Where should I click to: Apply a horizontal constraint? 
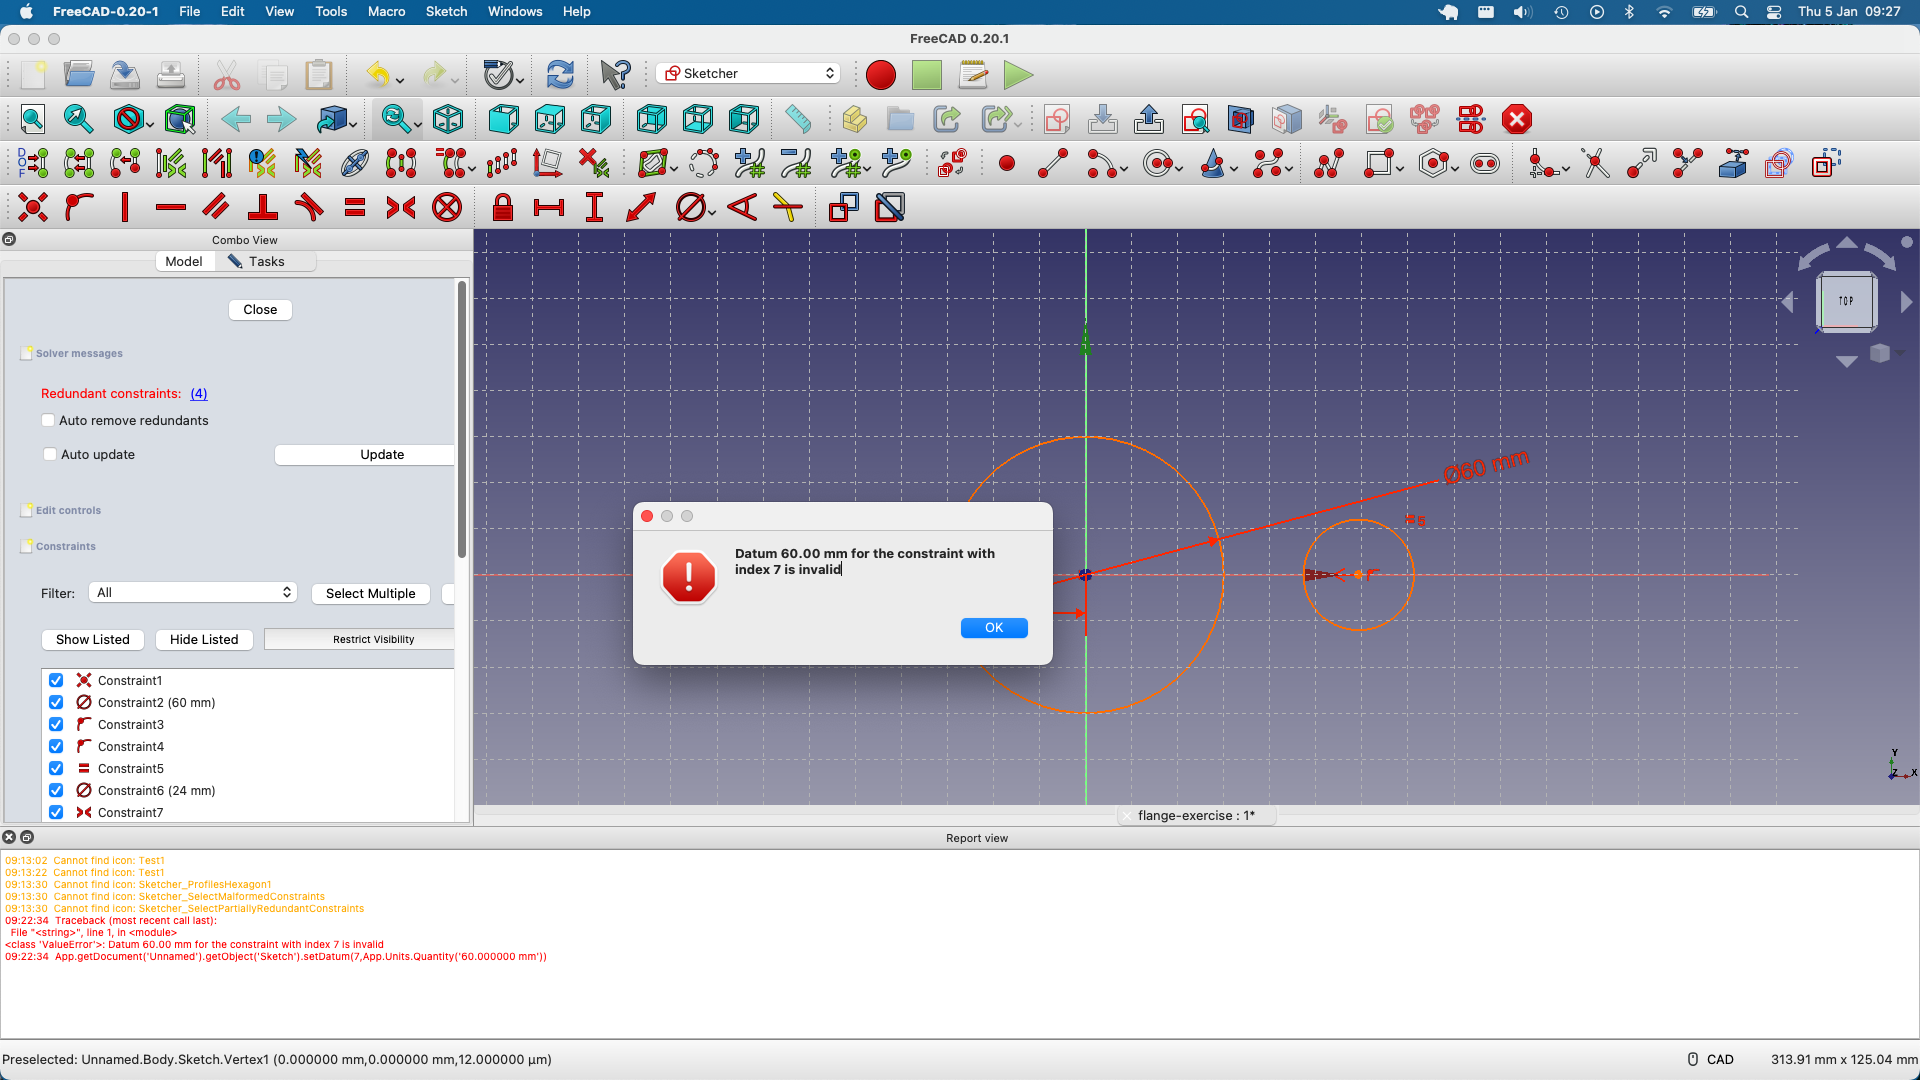click(x=170, y=207)
